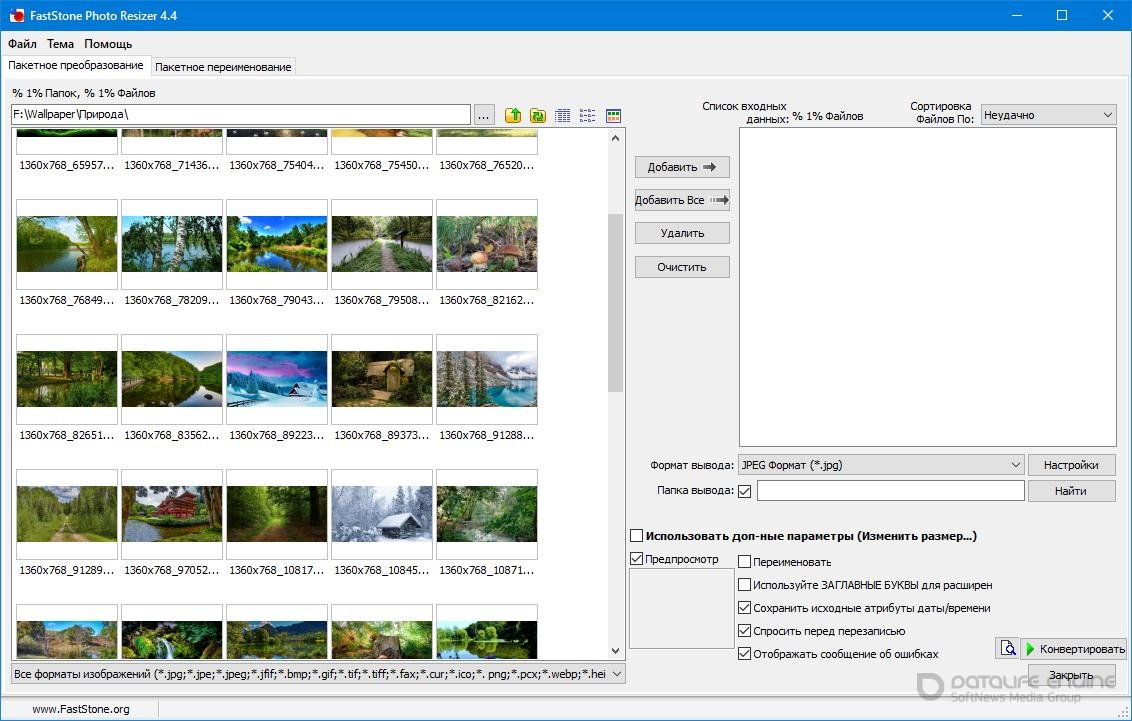The height and width of the screenshot is (721, 1132).
Task: Open the Файл menu
Action: point(22,44)
